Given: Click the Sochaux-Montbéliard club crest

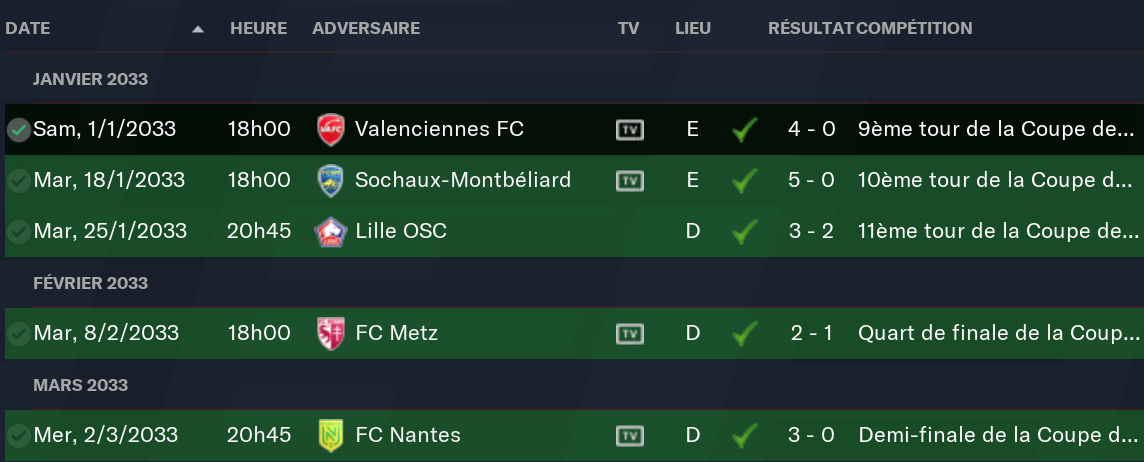Looking at the screenshot, I should point(330,181).
